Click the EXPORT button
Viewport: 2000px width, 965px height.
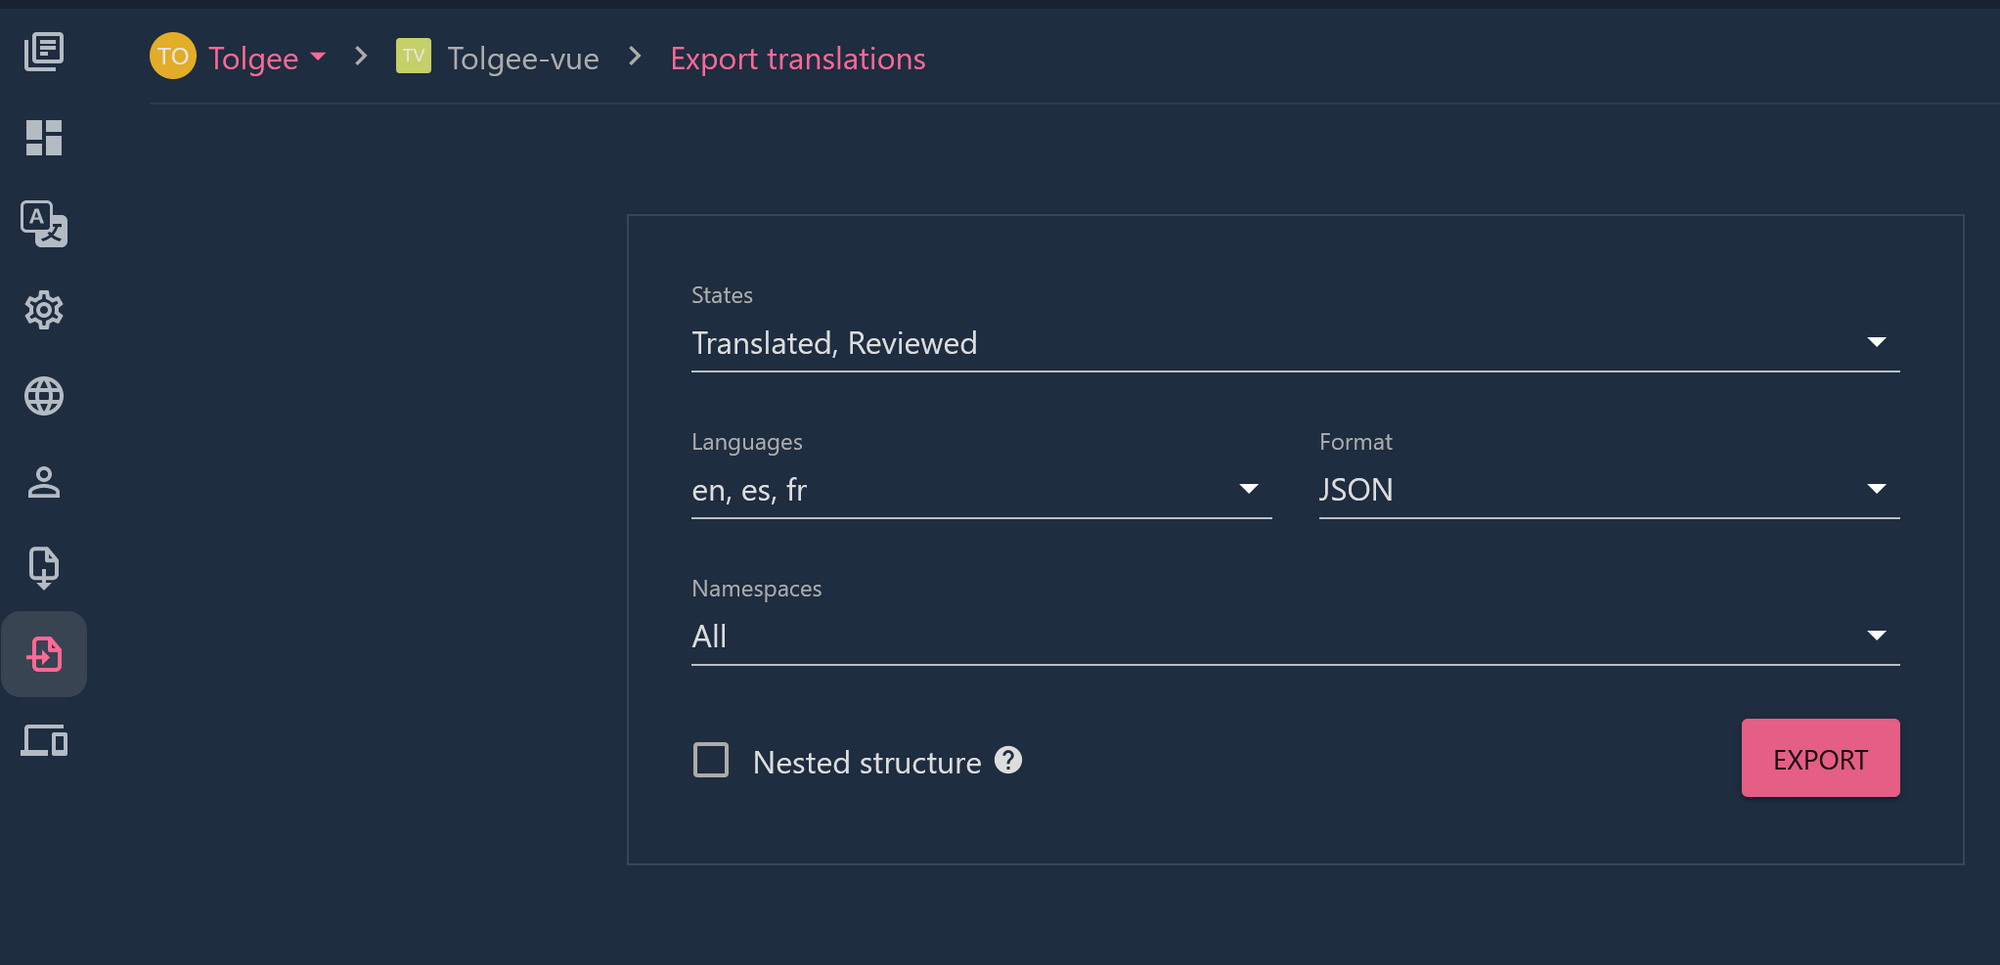(1820, 758)
